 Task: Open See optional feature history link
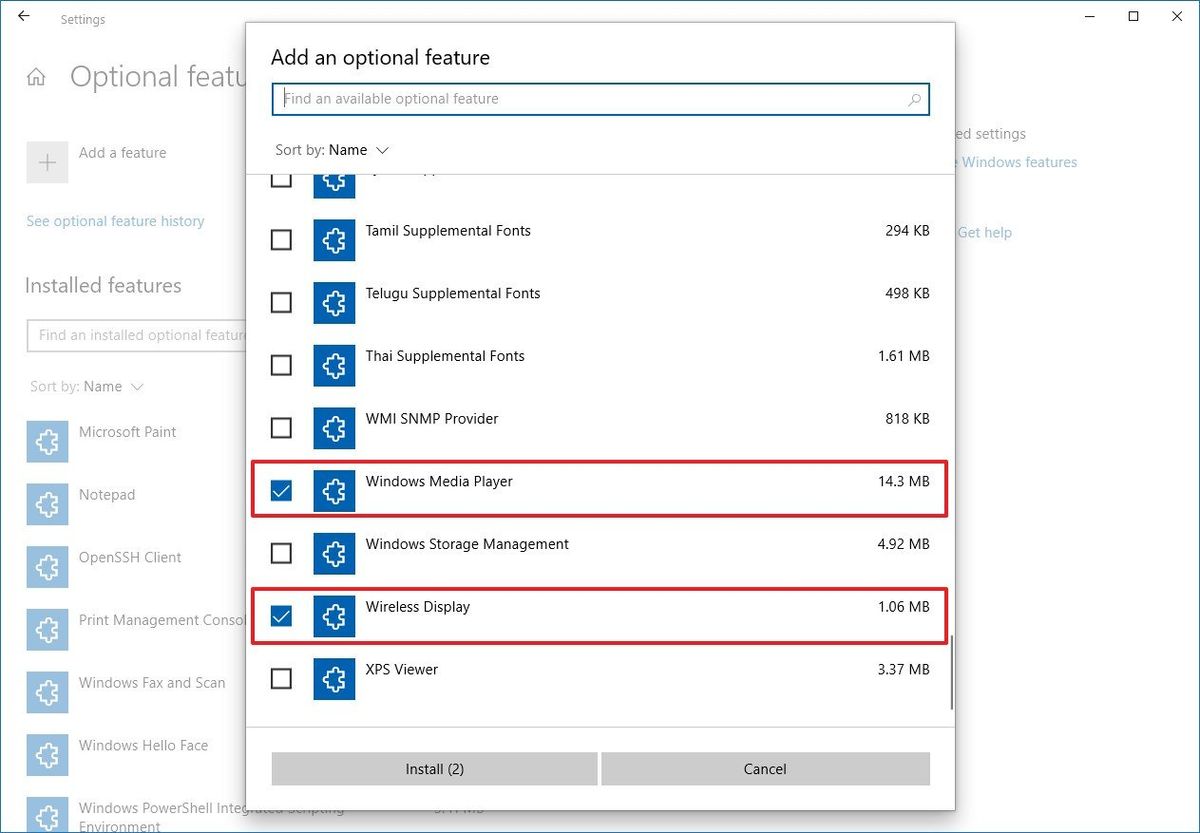click(x=114, y=220)
